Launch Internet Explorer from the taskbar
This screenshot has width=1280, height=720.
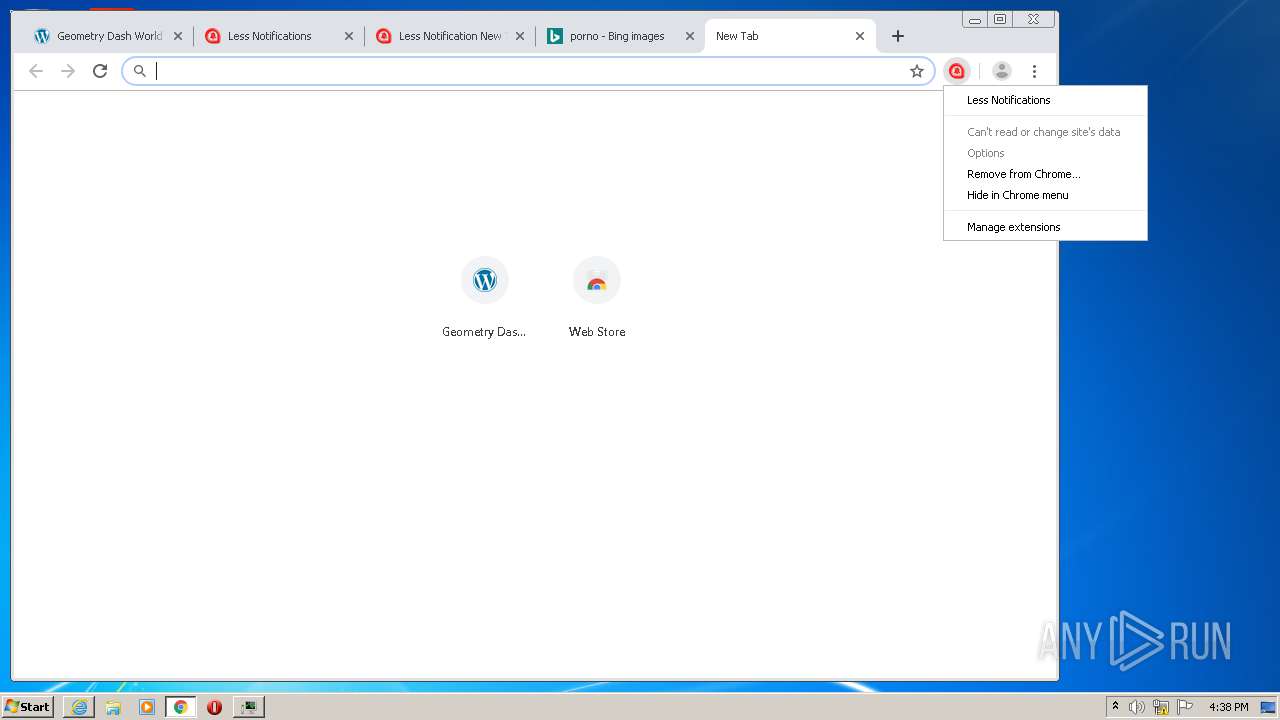[79, 707]
